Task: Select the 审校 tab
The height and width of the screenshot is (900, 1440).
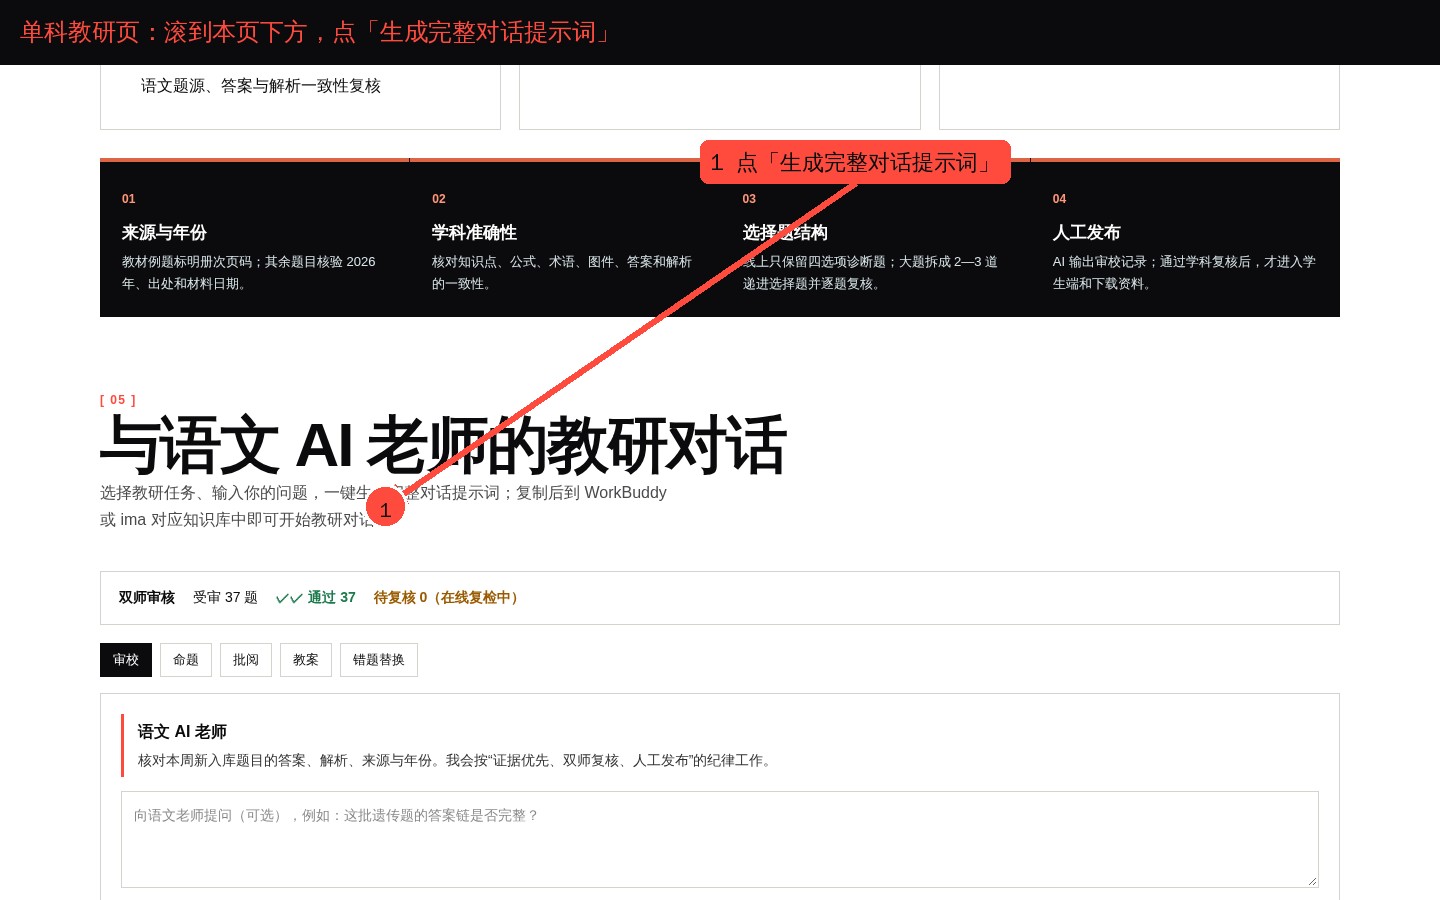Action: point(126,660)
